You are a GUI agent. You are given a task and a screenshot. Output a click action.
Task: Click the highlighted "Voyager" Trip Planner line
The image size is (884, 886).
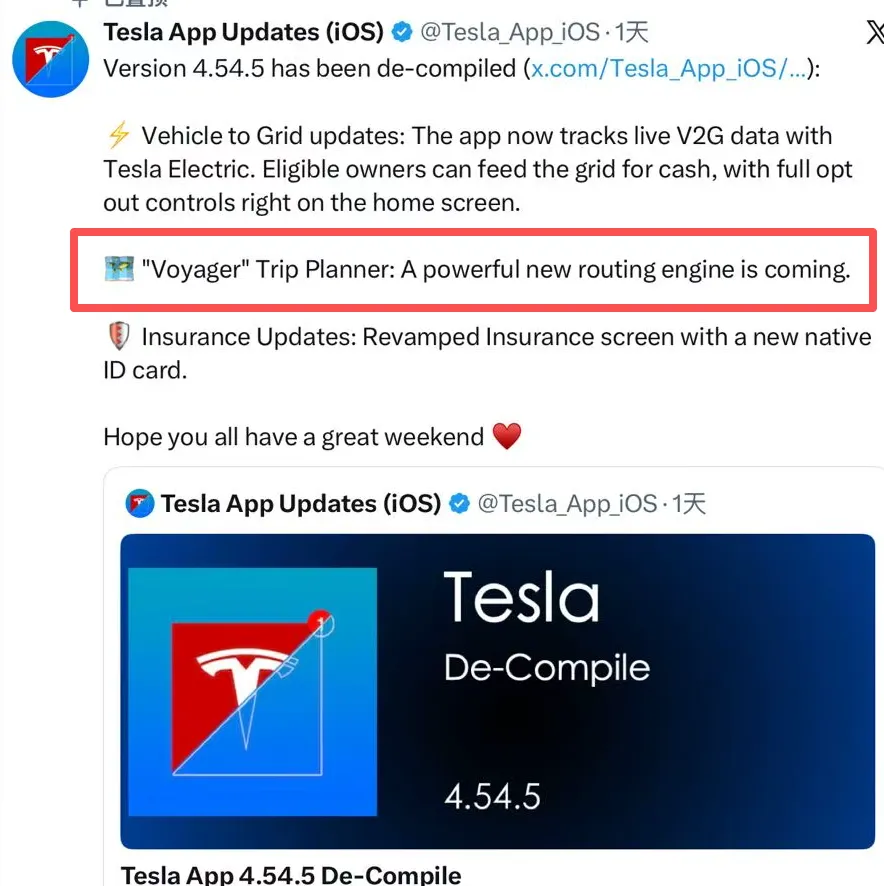[495, 270]
